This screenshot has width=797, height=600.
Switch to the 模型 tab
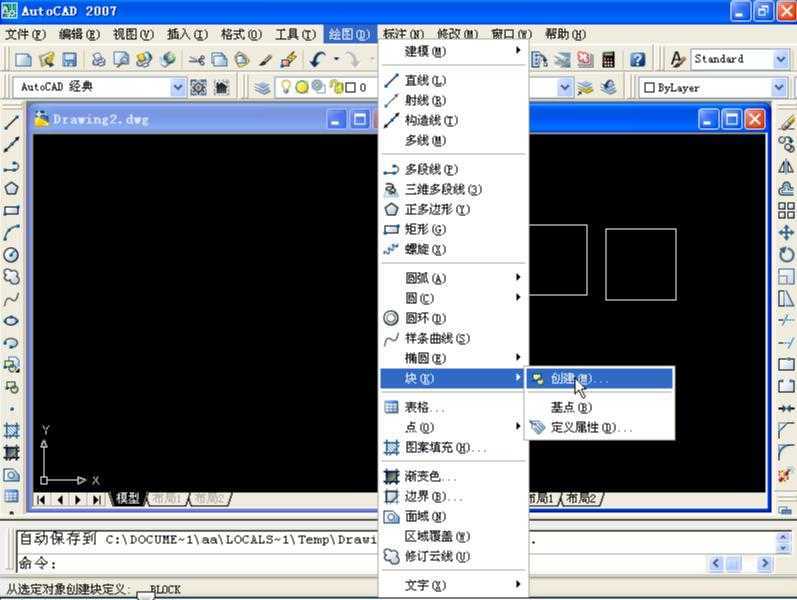pyautogui.click(x=127, y=498)
